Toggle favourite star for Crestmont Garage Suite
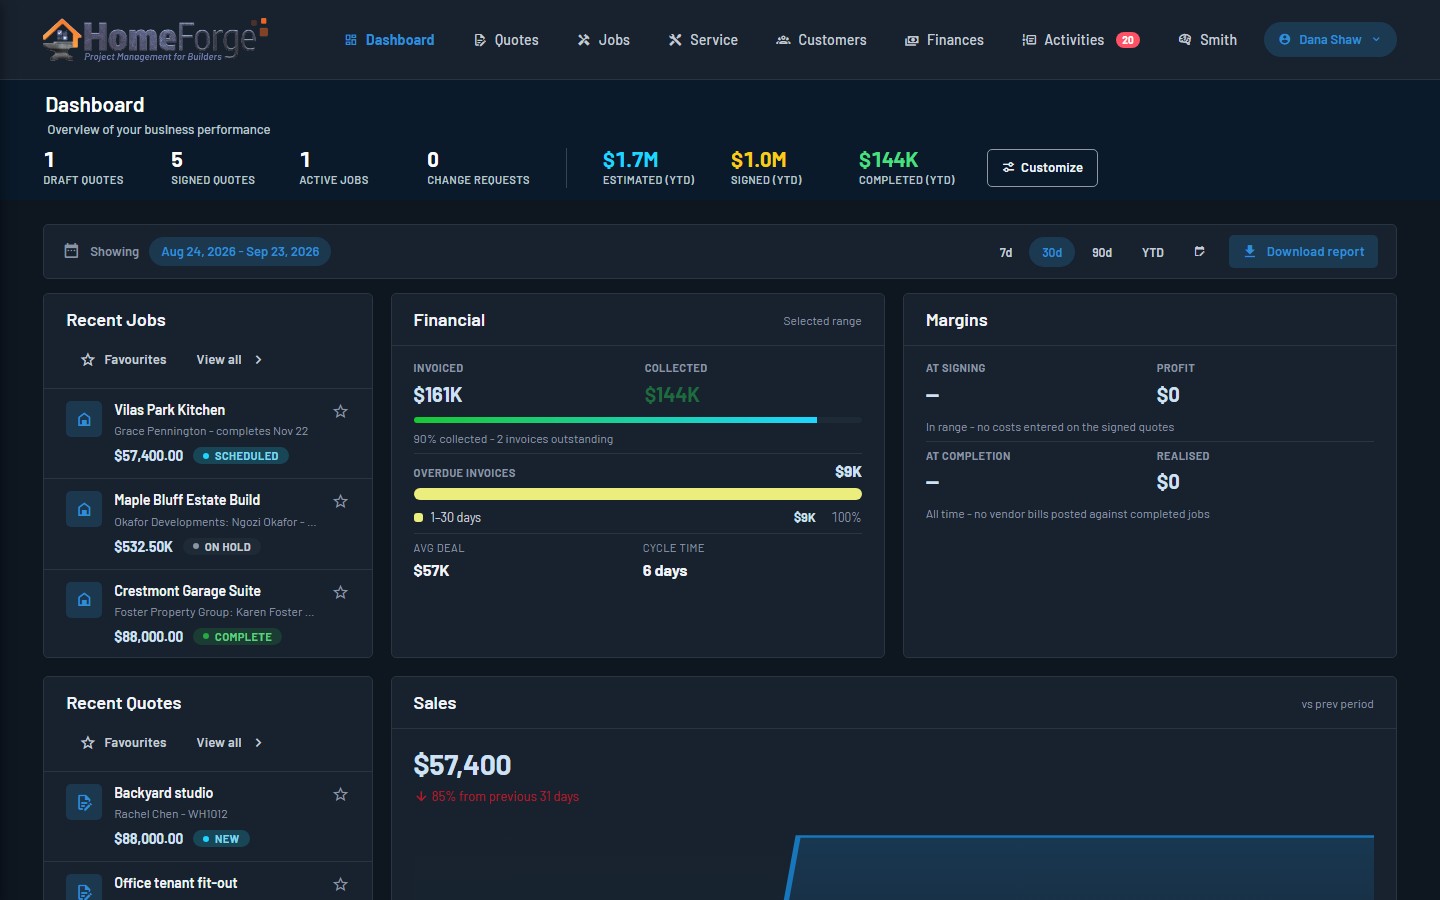 coord(340,592)
